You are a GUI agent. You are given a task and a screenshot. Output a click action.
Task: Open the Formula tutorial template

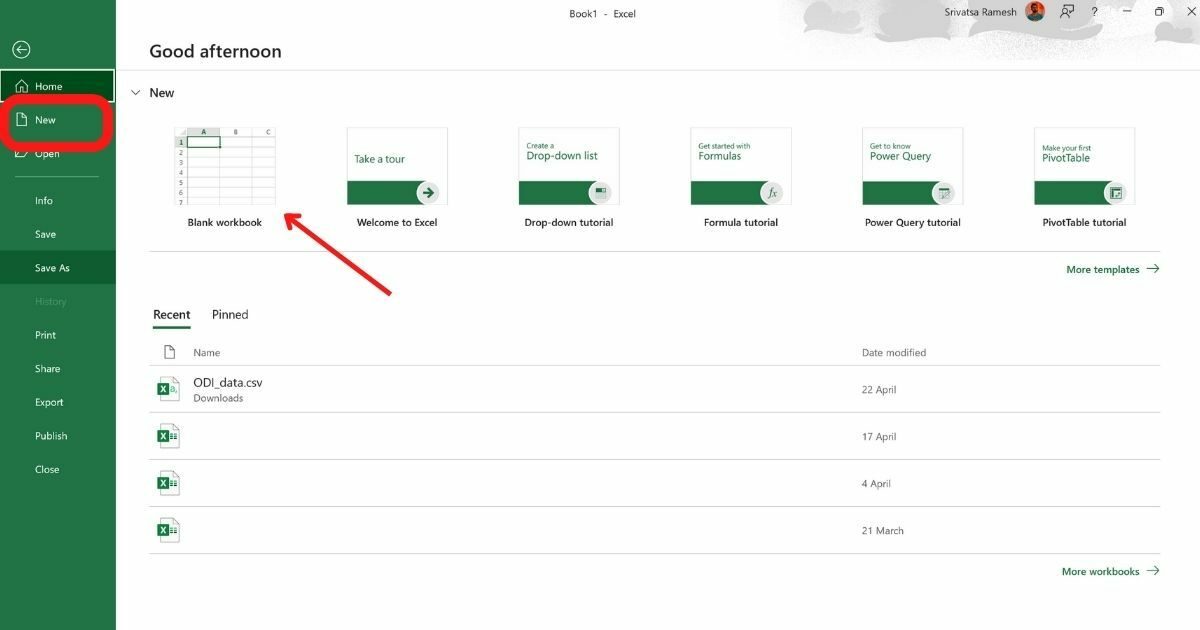click(740, 166)
